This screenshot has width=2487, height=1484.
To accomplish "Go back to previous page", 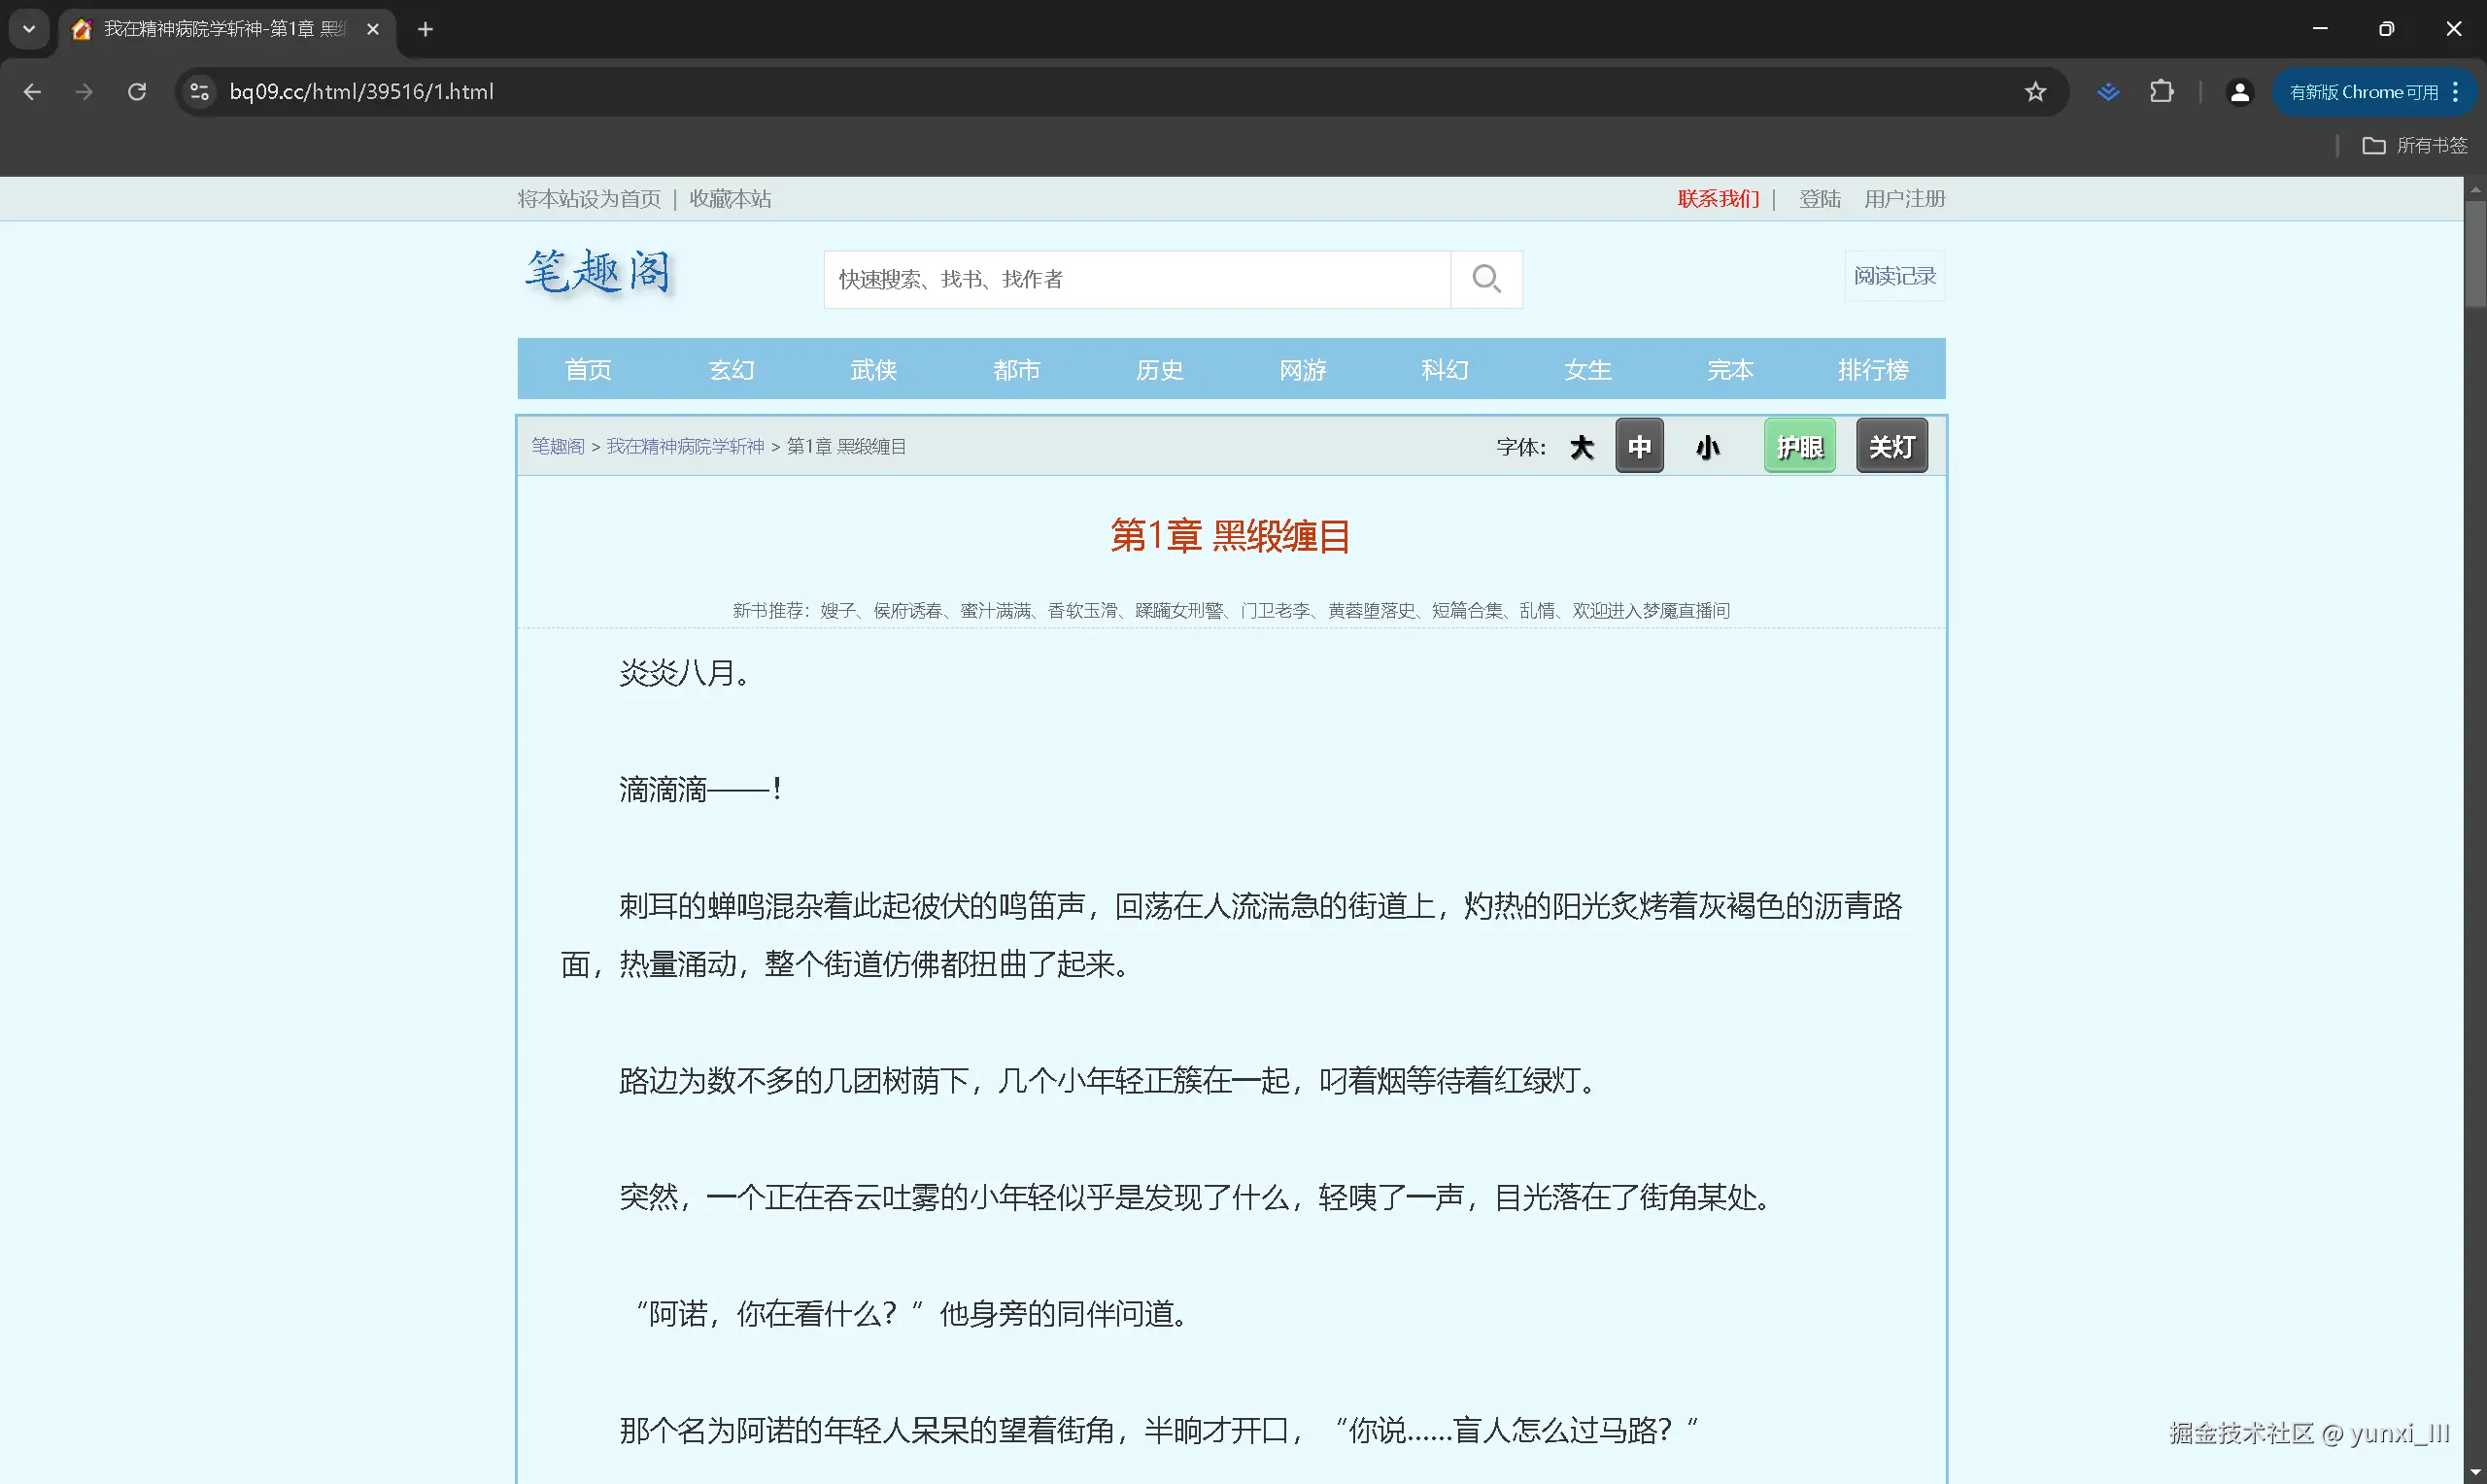I will (32, 92).
